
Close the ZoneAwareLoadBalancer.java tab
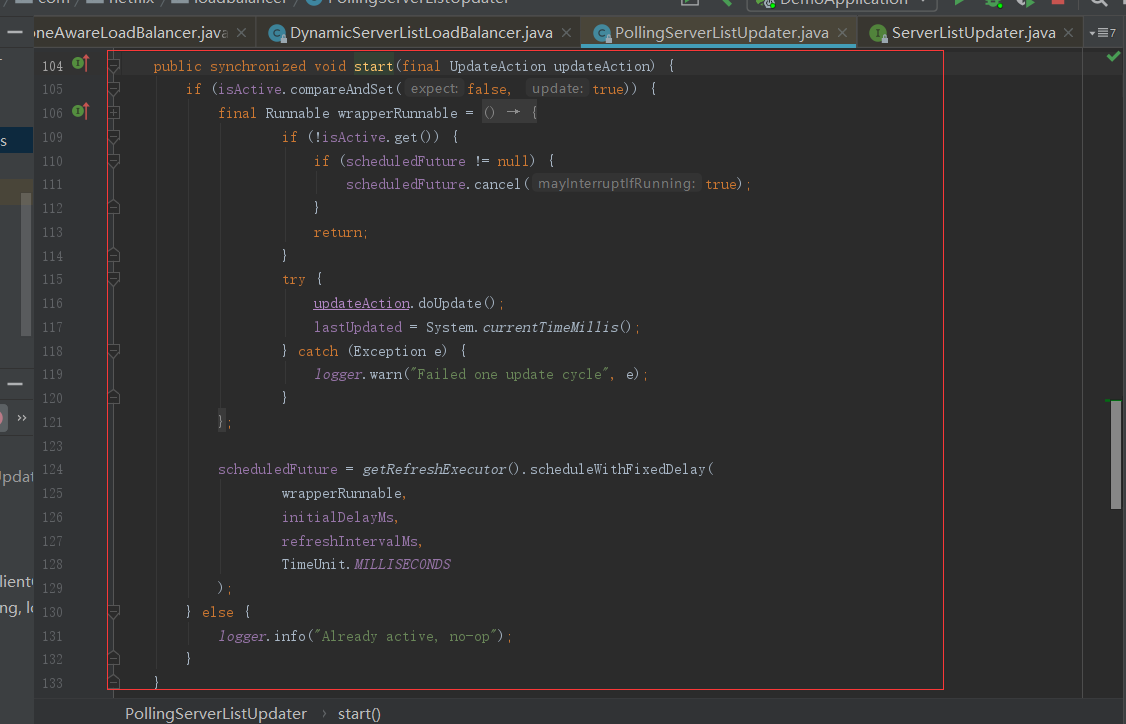pyautogui.click(x=241, y=33)
